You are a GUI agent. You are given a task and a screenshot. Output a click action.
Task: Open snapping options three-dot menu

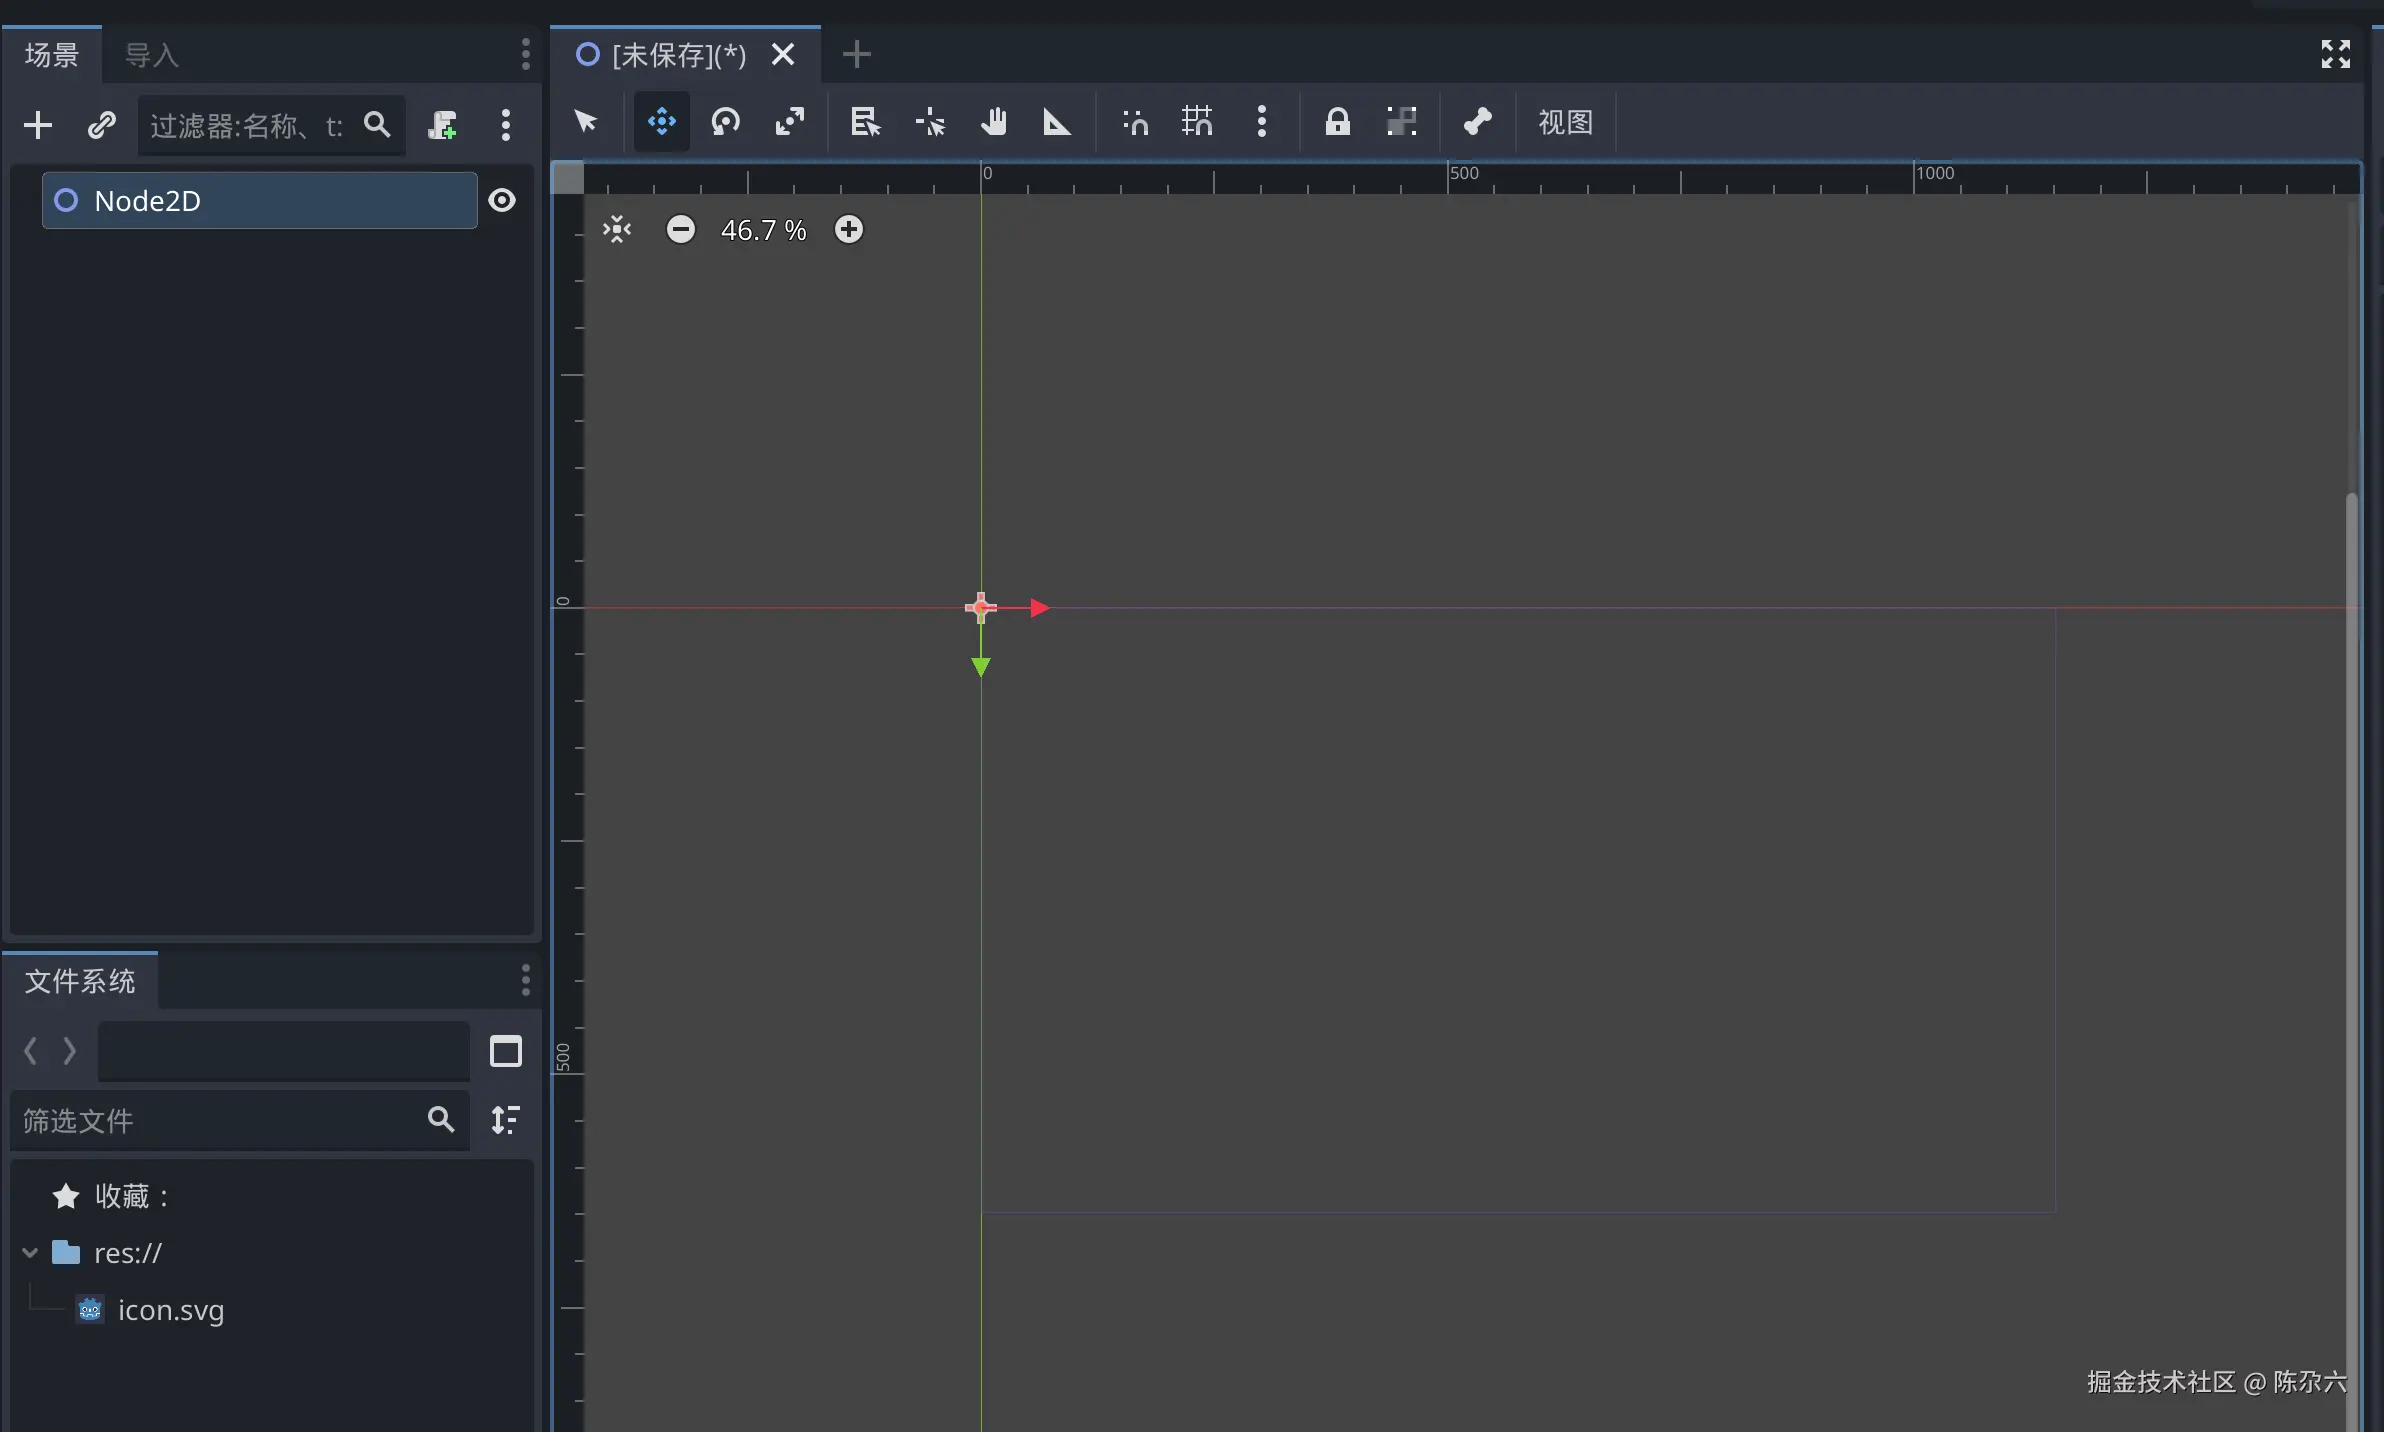coord(1262,122)
